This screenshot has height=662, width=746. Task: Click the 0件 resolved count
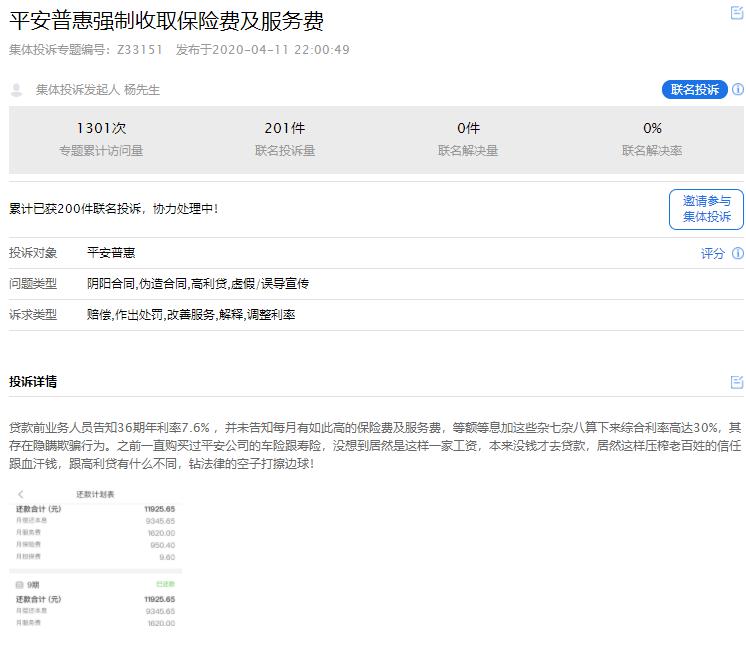click(x=468, y=128)
